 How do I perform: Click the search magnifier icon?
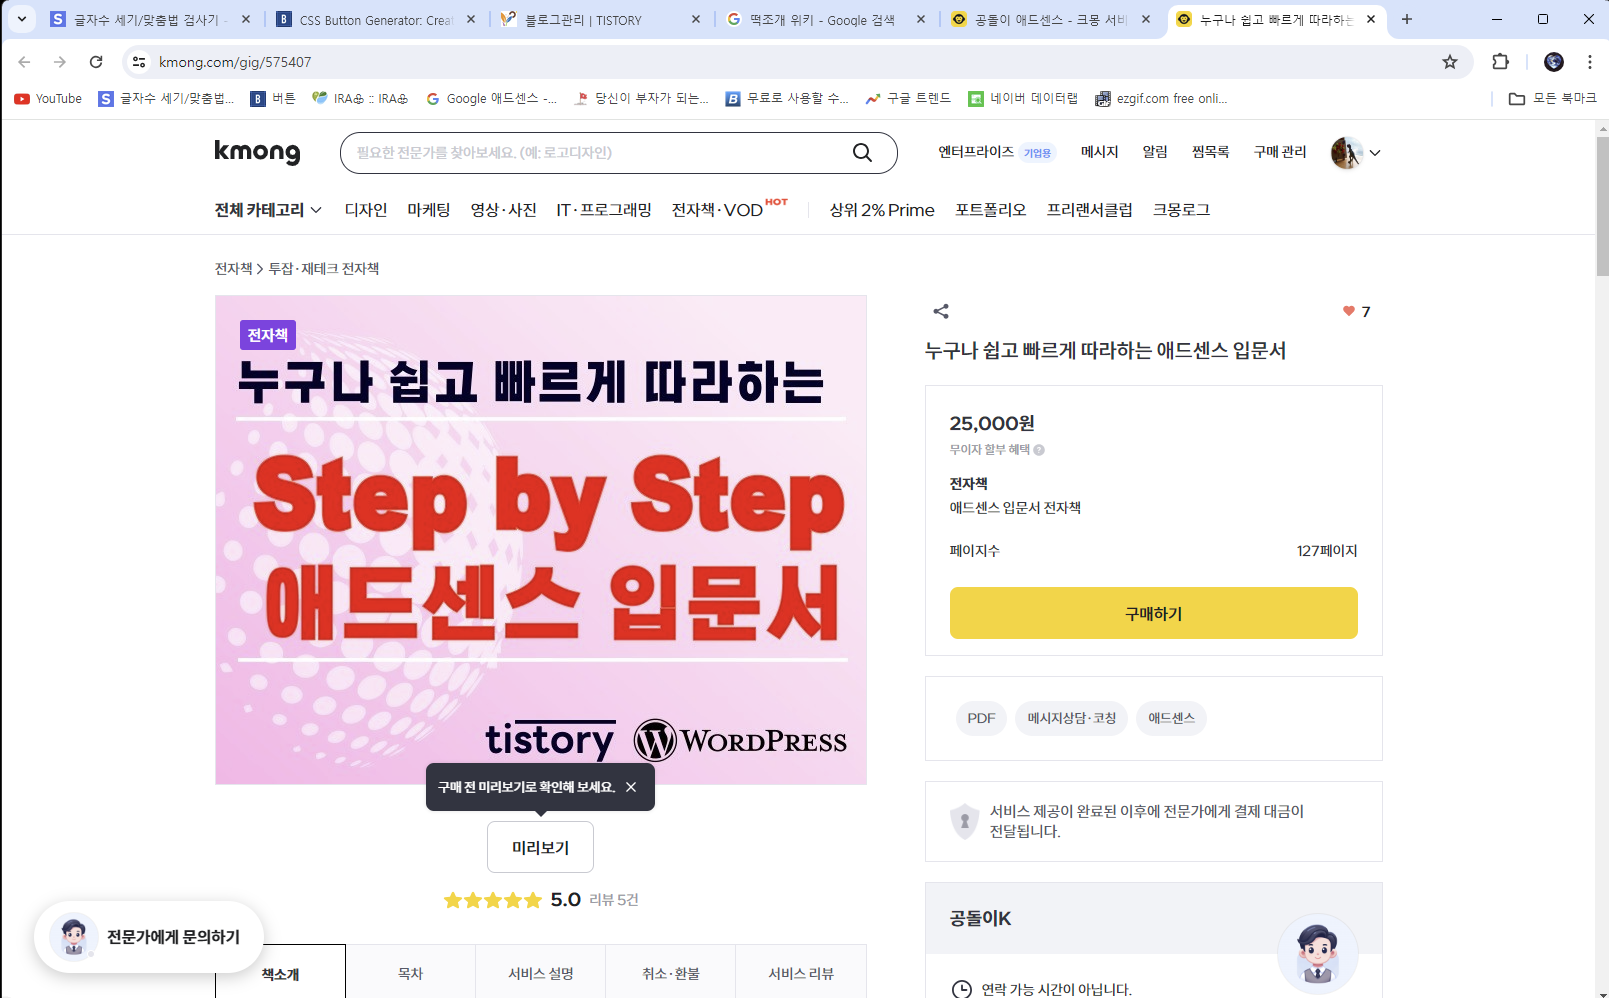click(x=862, y=152)
